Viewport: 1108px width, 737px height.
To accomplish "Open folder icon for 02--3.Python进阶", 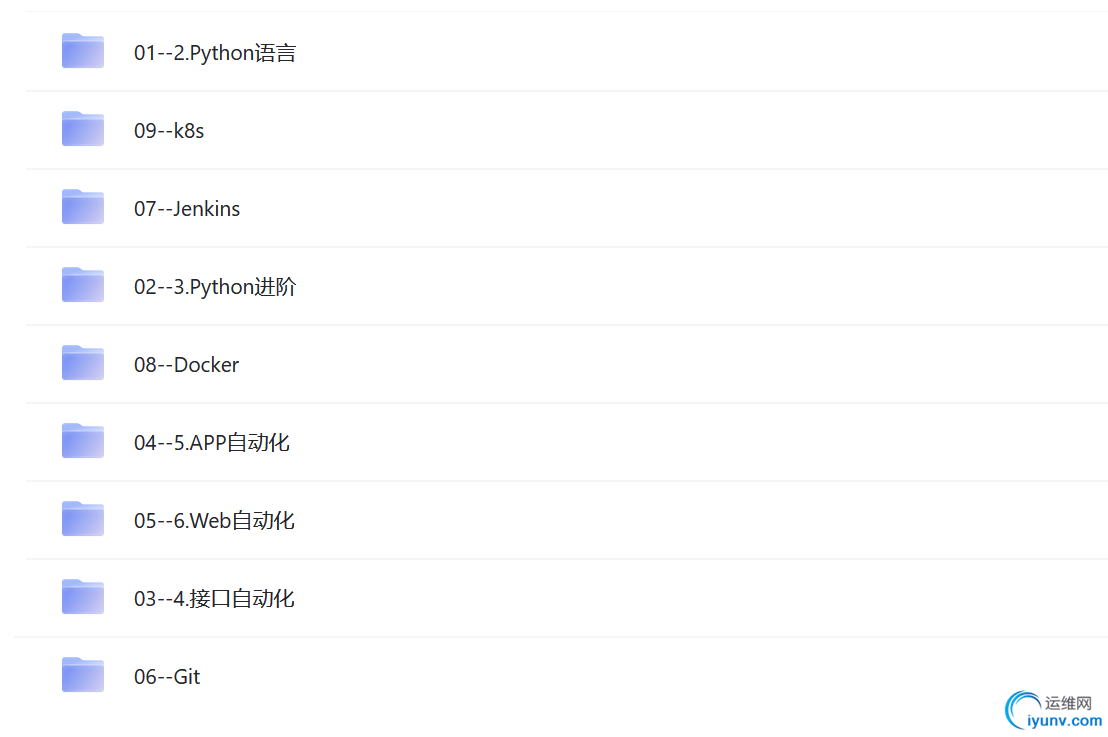I will (83, 285).
